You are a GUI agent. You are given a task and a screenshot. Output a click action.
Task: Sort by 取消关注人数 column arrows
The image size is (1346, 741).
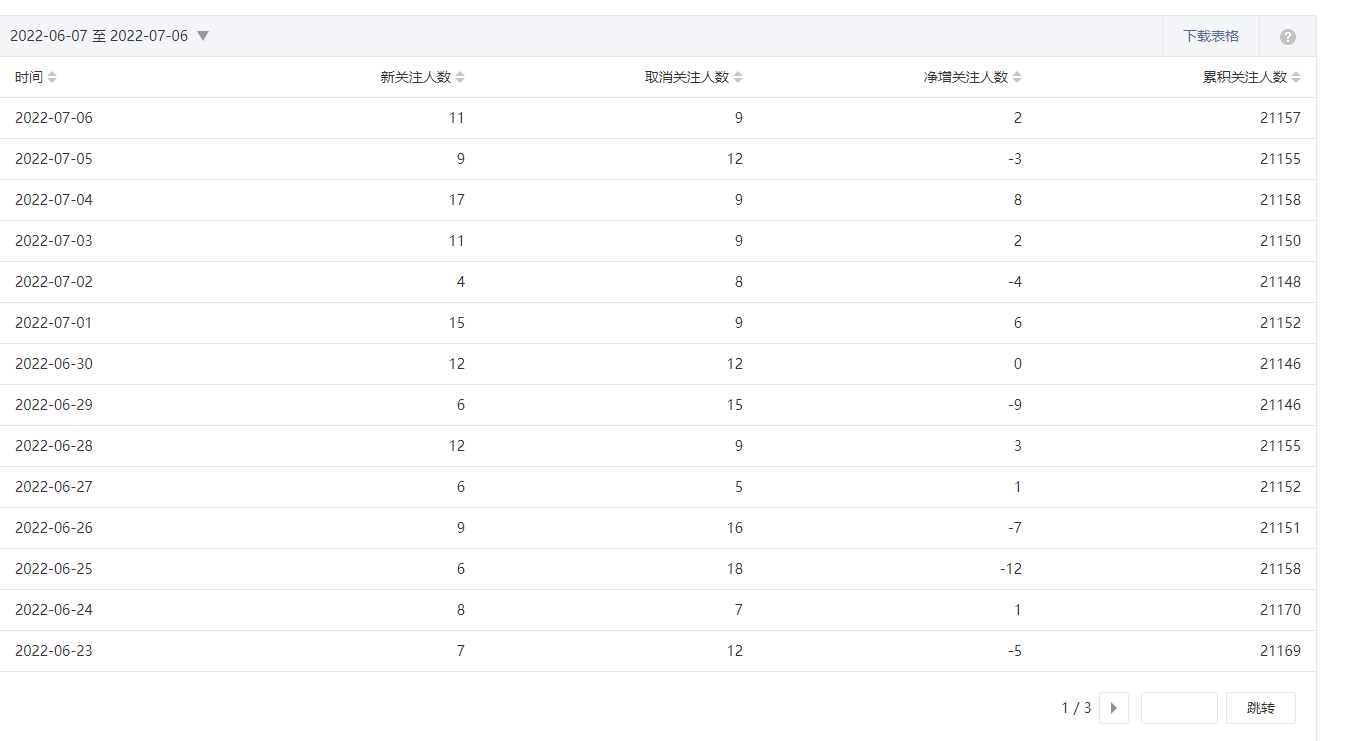click(x=738, y=78)
